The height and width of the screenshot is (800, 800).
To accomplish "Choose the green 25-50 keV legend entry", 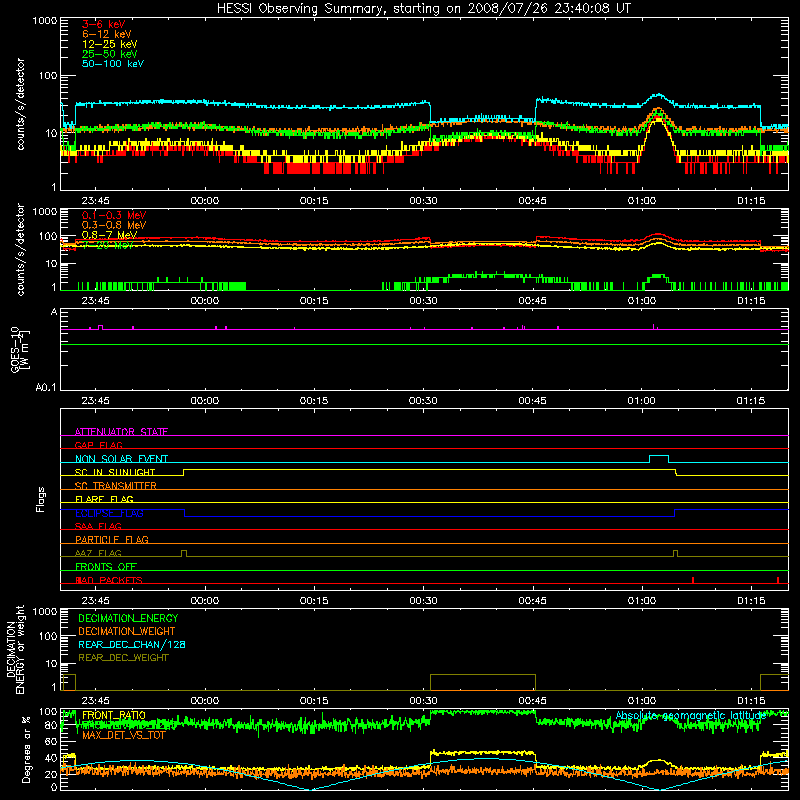I will 110,54.
